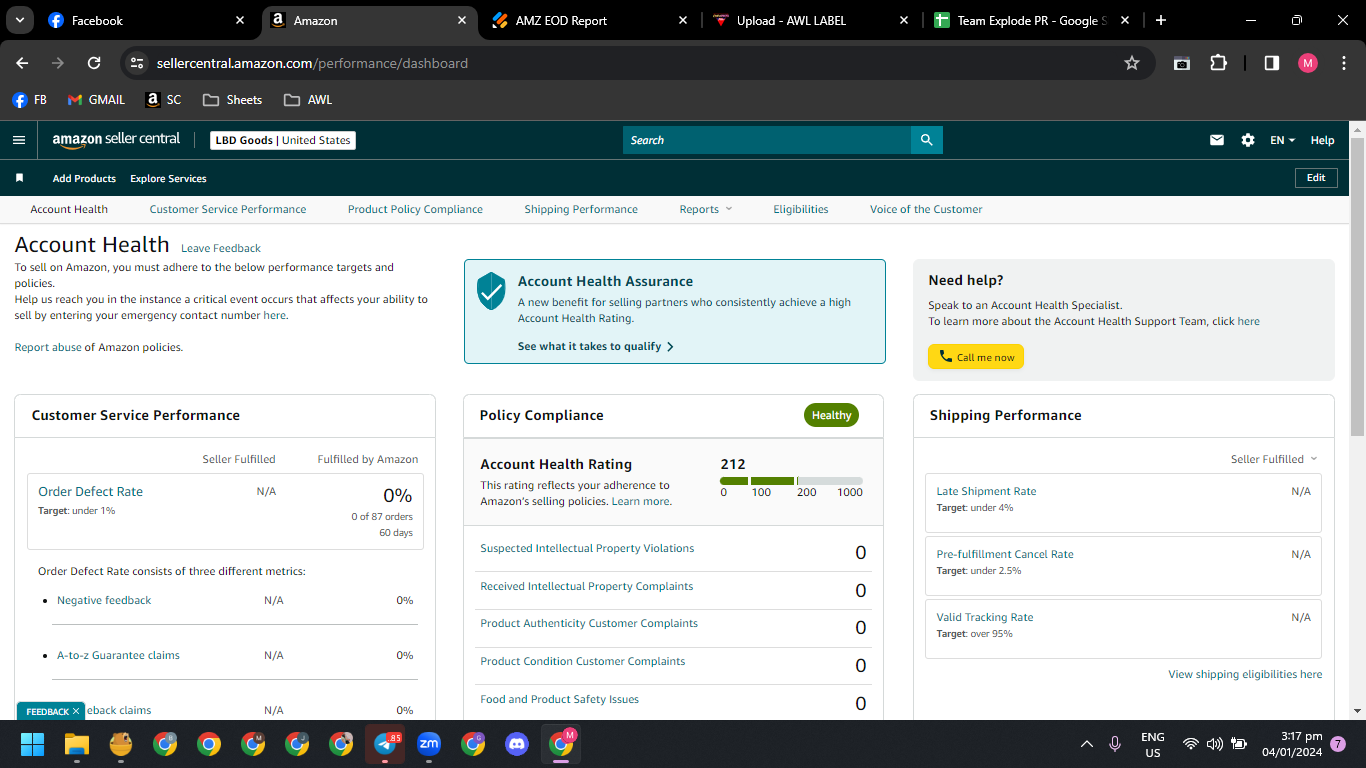Viewport: 1366px width, 768px height.
Task: Open the ENG US keyboard language switcher
Action: [x=1152, y=744]
